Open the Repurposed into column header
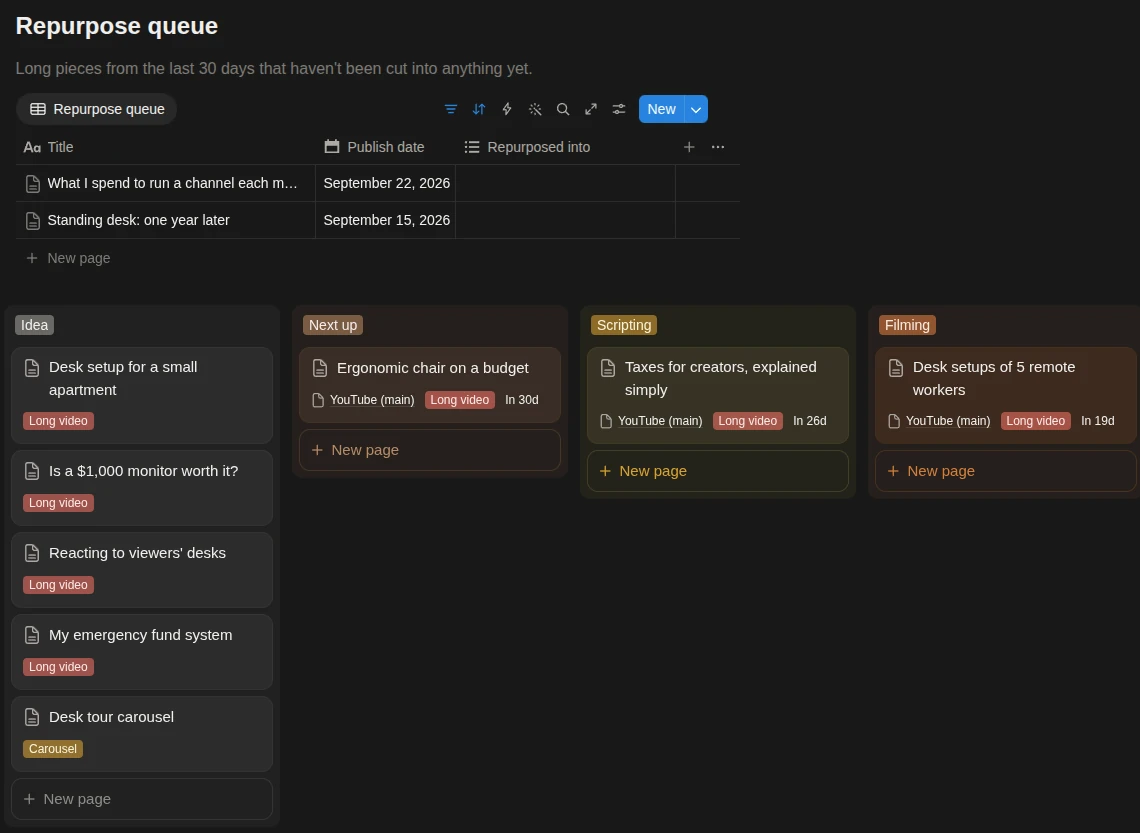 coord(565,147)
